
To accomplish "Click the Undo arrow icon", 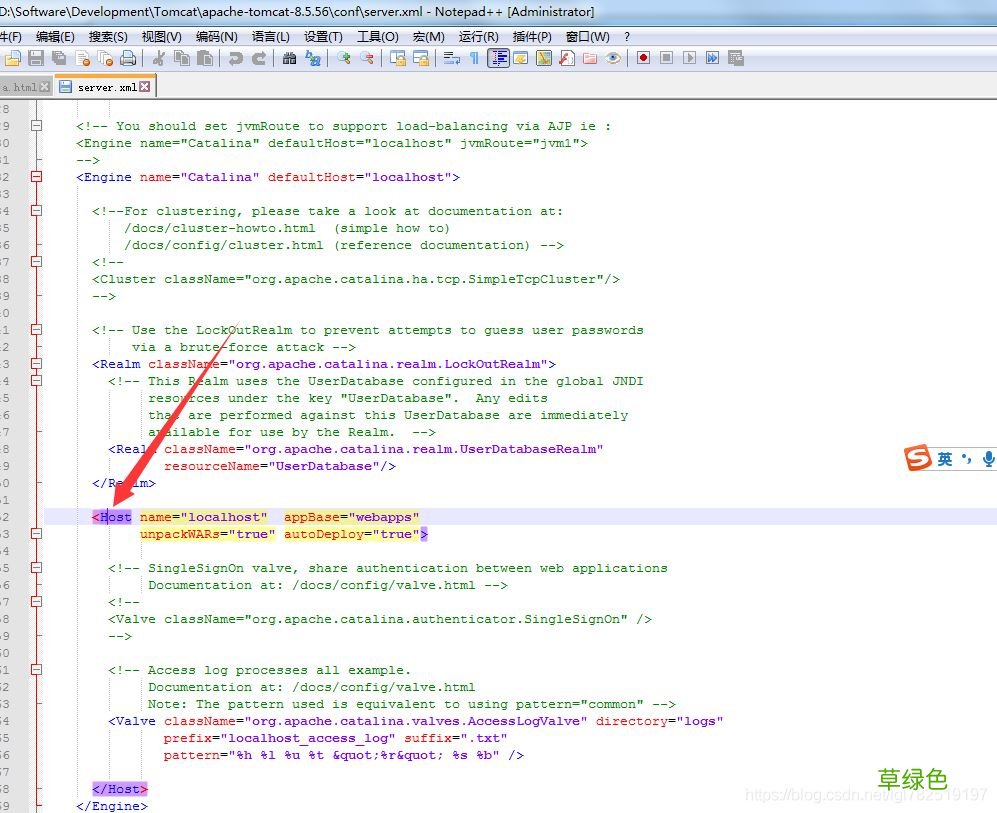I will tap(235, 58).
